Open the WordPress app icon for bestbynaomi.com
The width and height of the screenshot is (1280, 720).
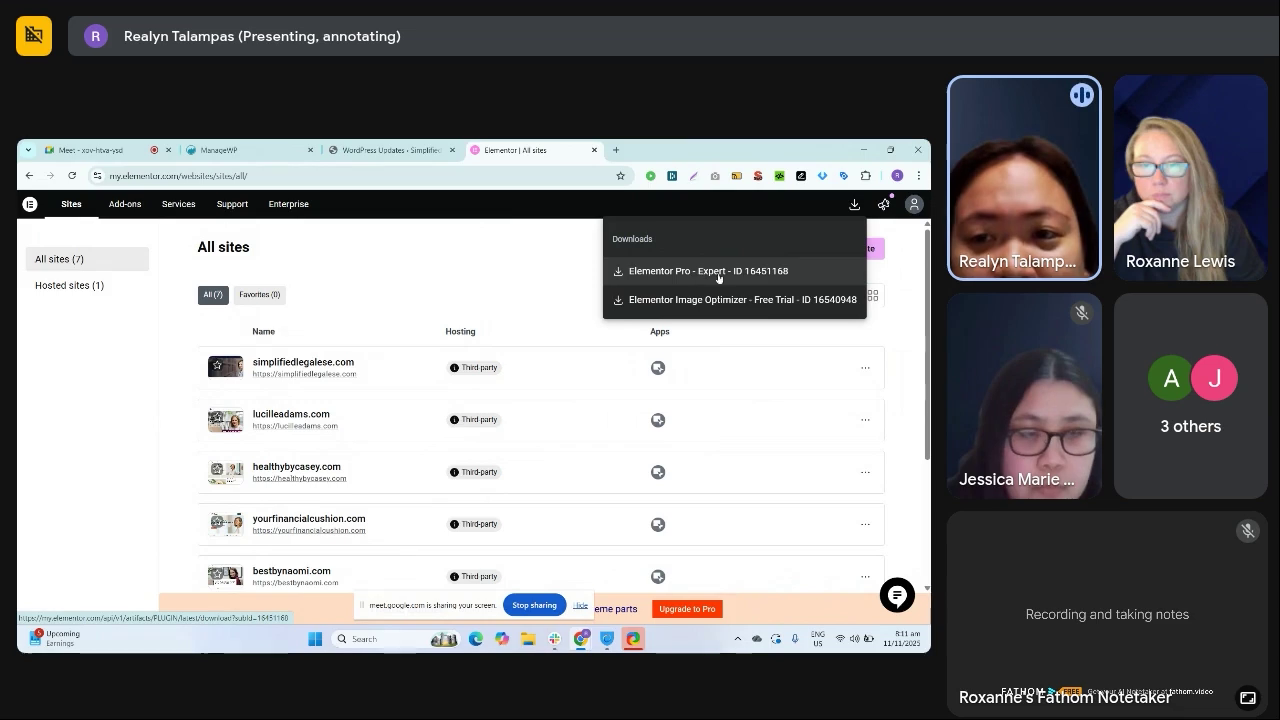point(658,576)
